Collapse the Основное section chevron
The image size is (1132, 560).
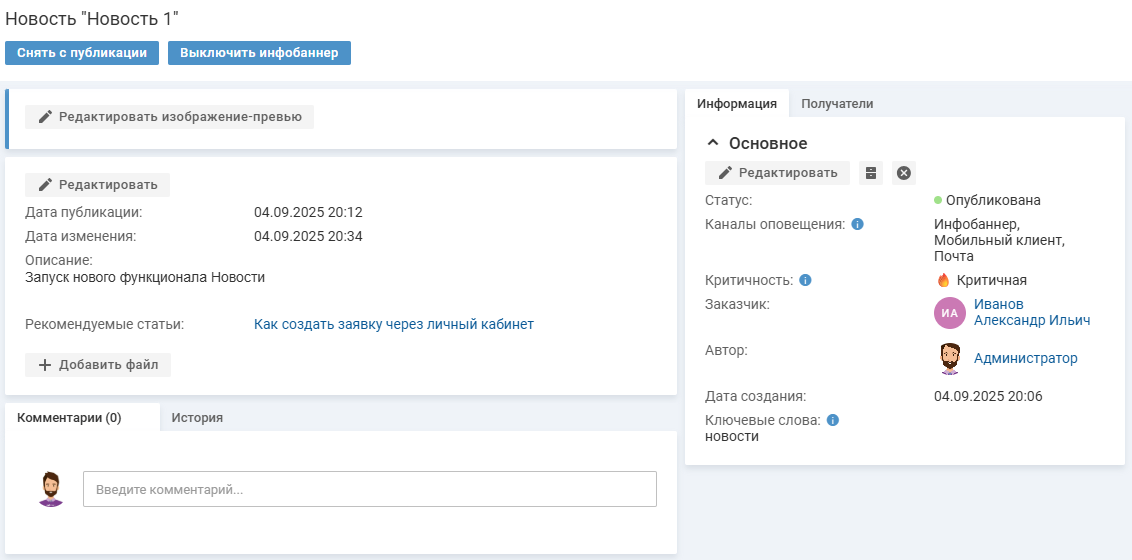[x=713, y=143]
